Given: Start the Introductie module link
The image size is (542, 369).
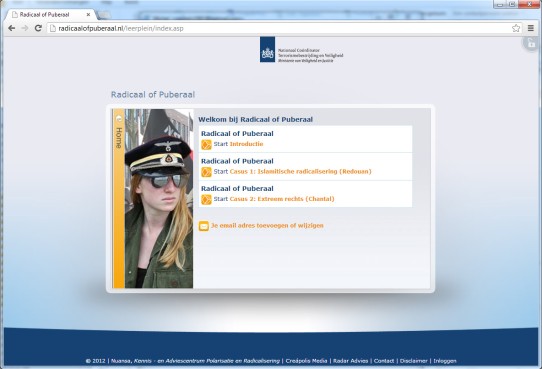Looking at the screenshot, I should click(246, 144).
